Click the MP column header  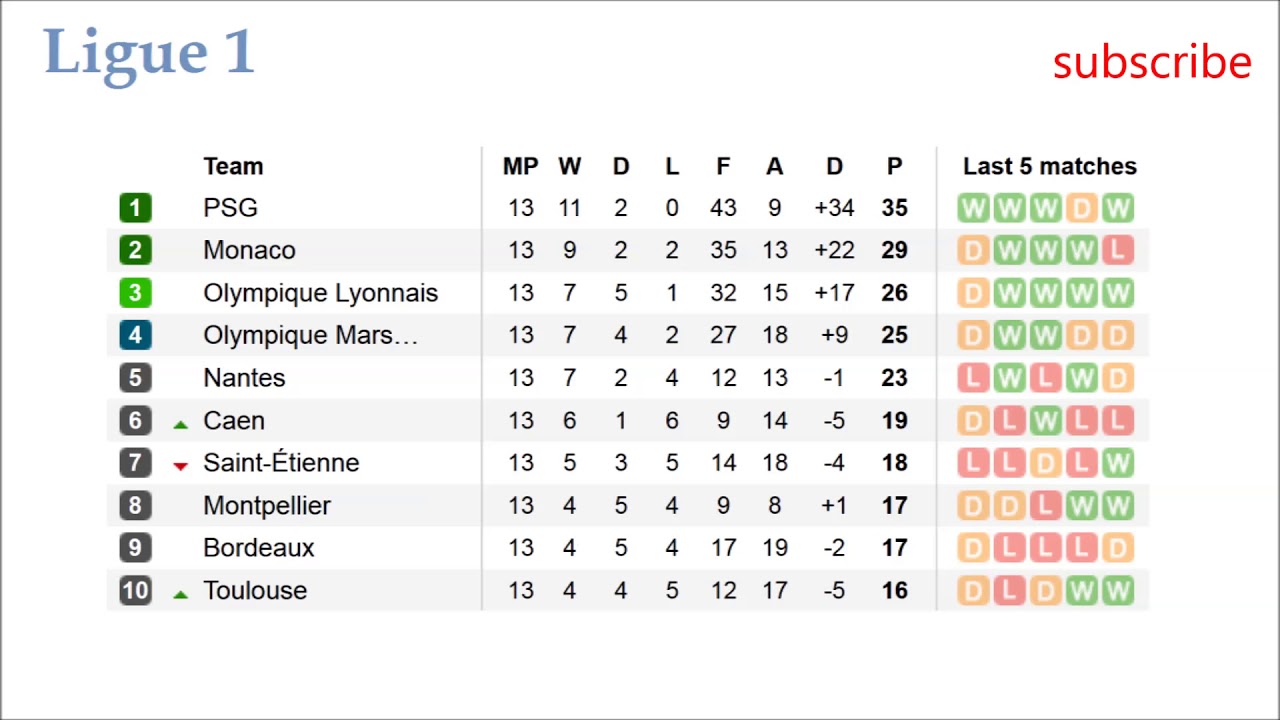pos(520,166)
